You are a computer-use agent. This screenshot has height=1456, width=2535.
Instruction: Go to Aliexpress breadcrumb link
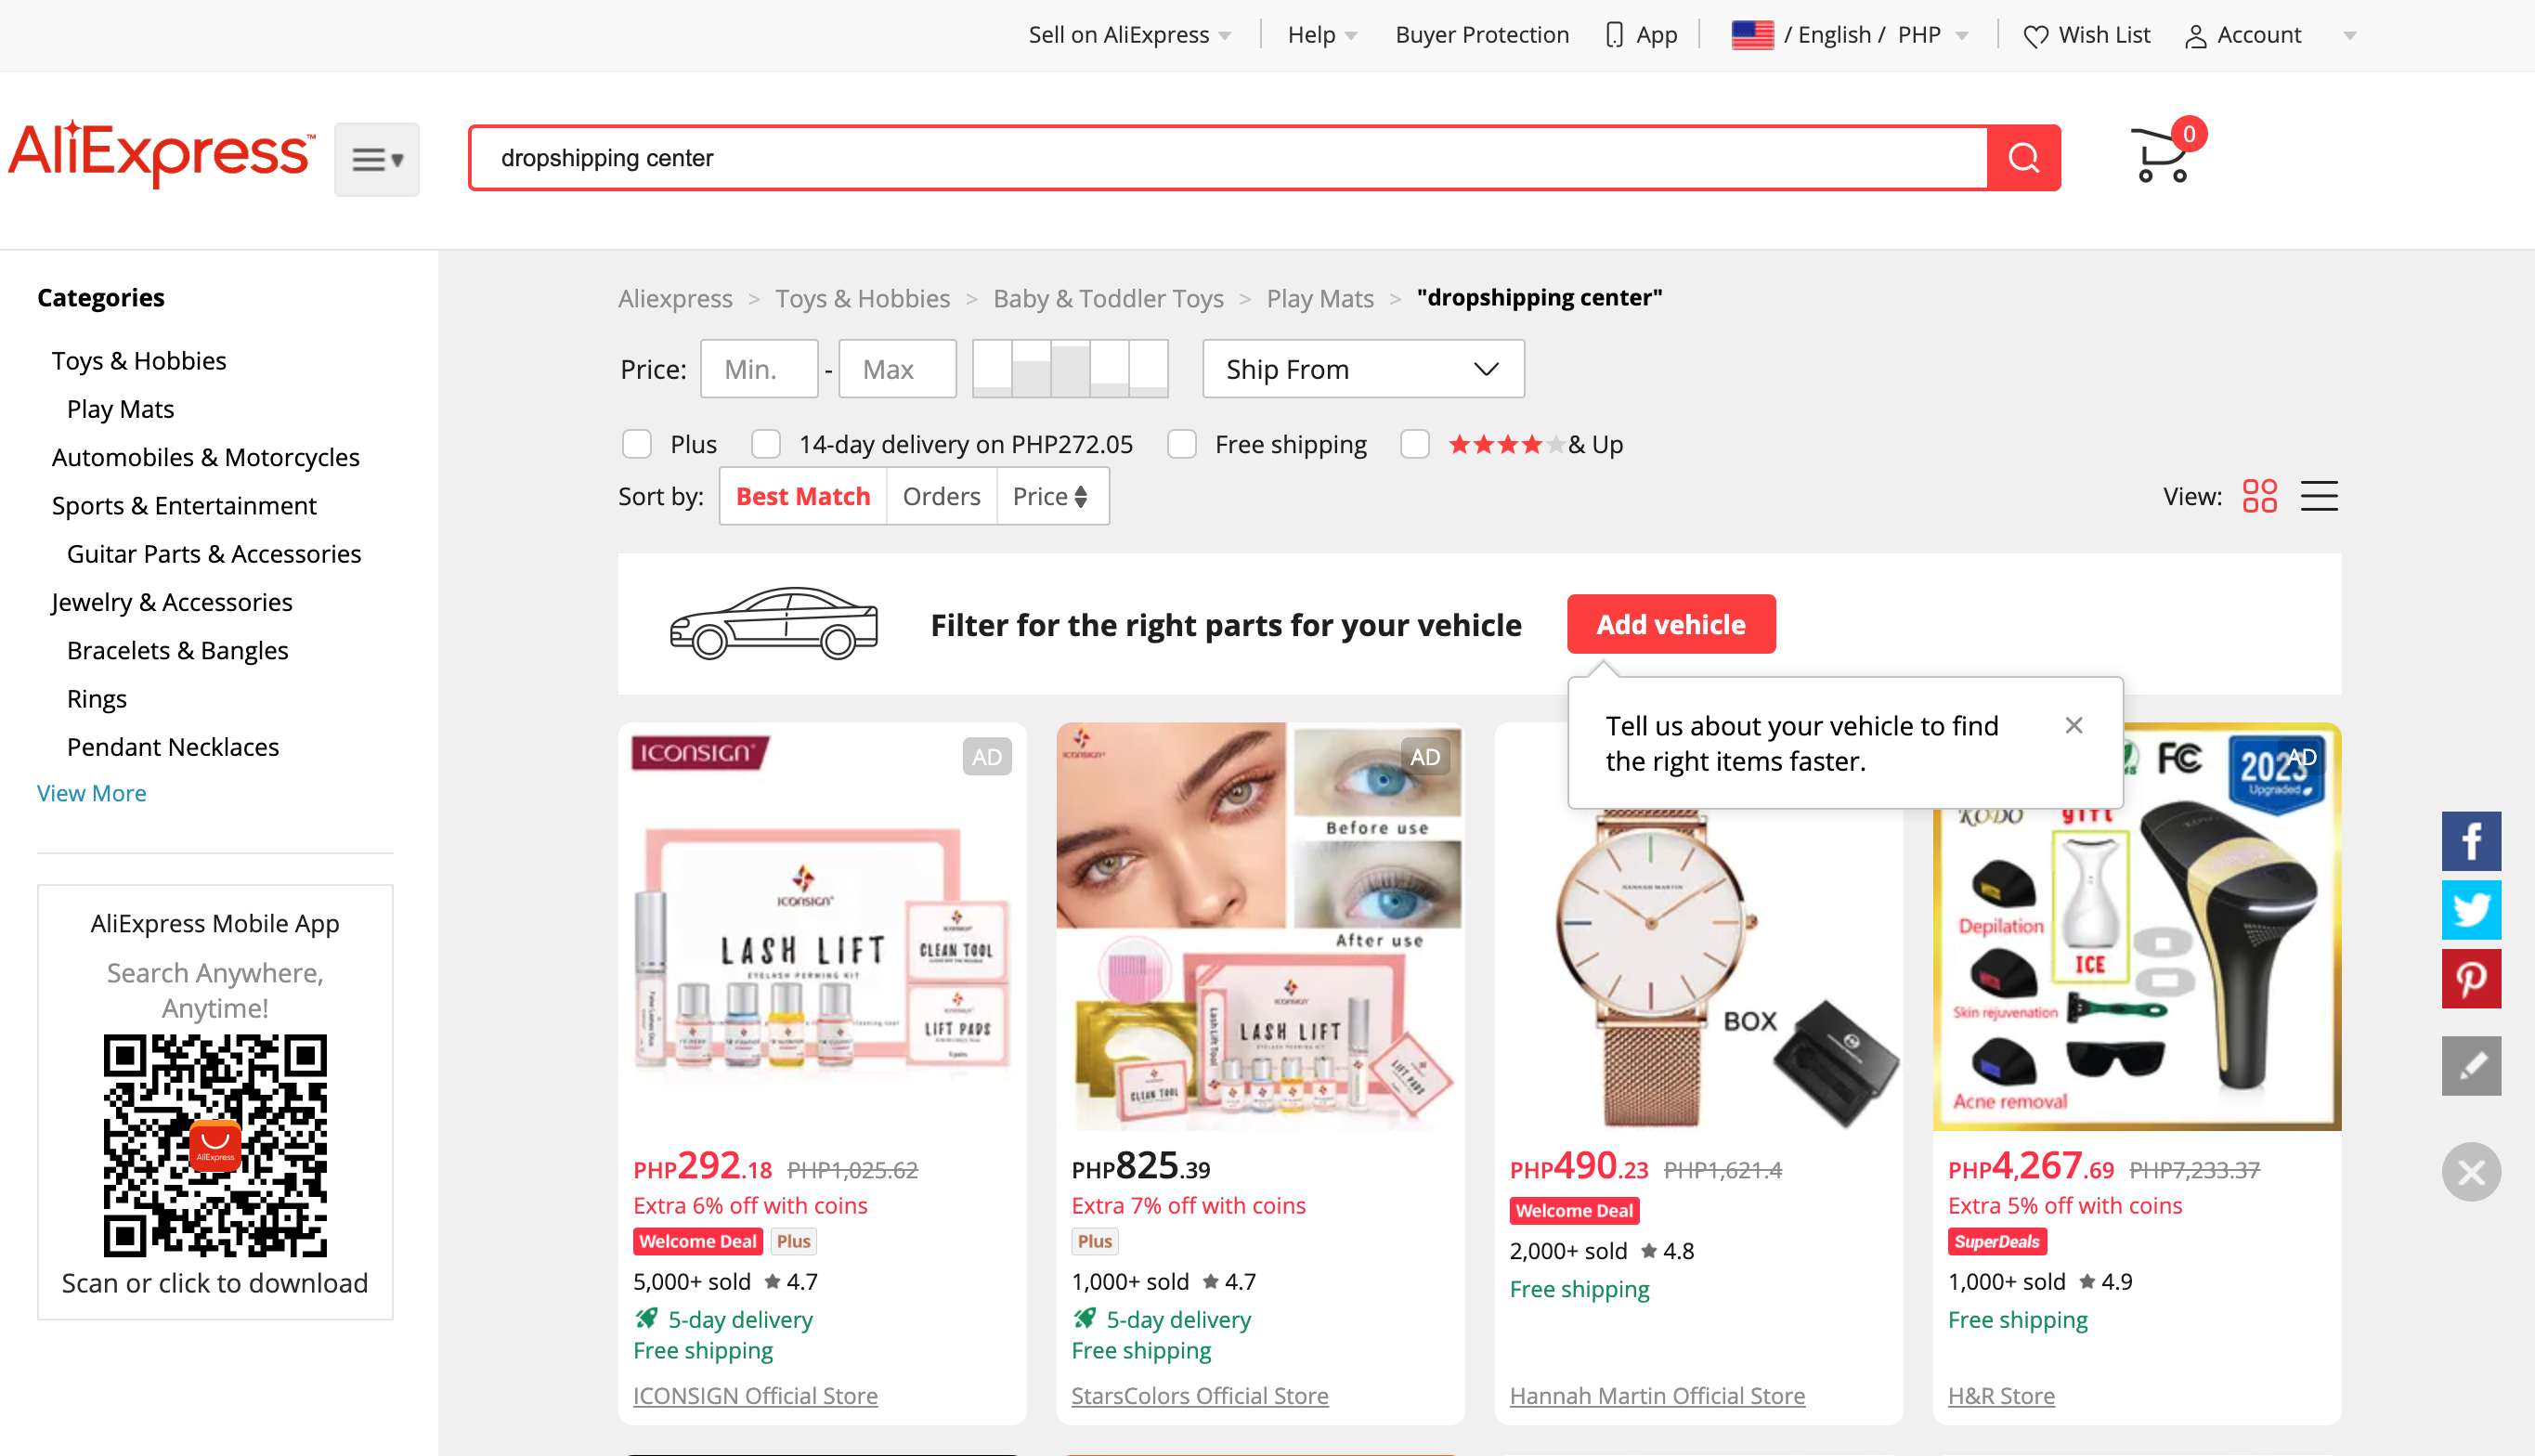tap(675, 298)
